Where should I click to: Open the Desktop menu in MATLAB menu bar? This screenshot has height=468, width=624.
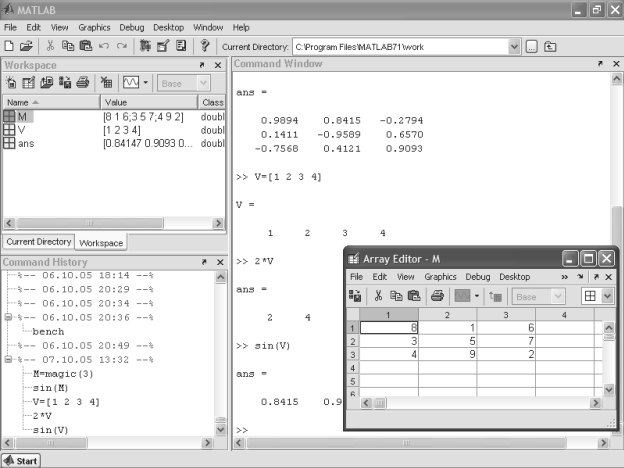click(x=169, y=27)
